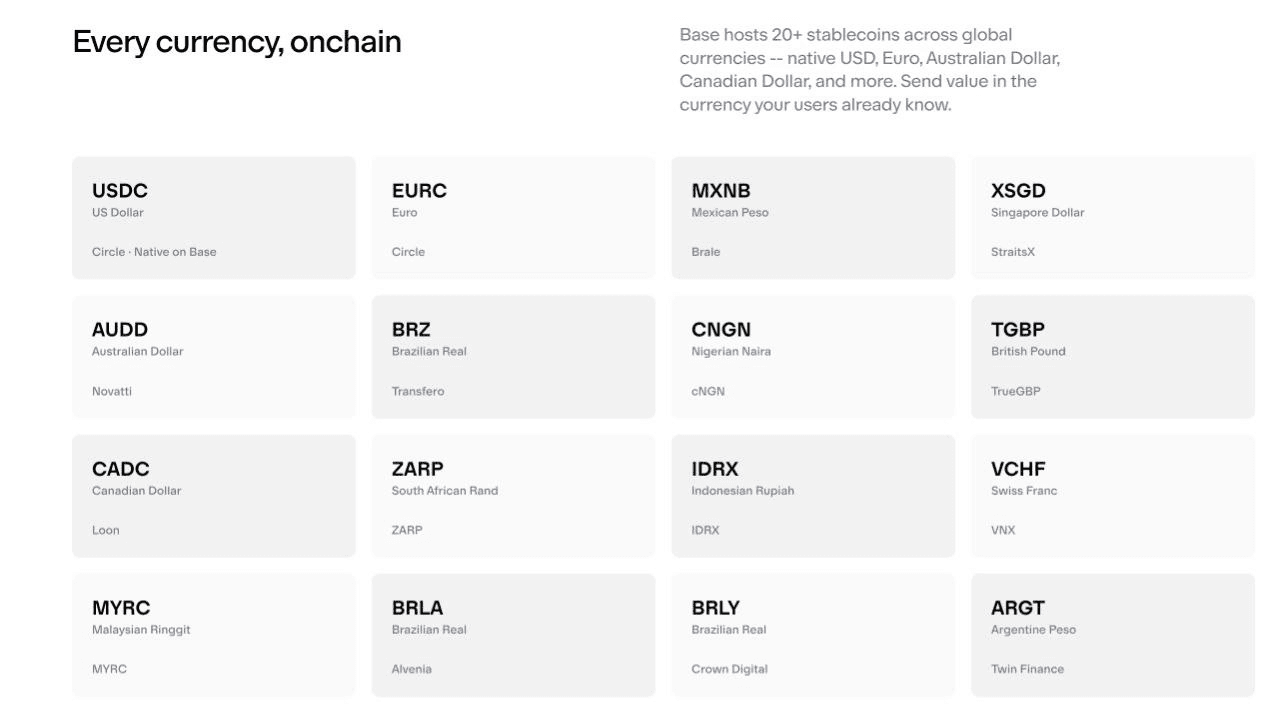Click the "Every currency, onchain" heading
The image size is (1280, 720).
(237, 42)
